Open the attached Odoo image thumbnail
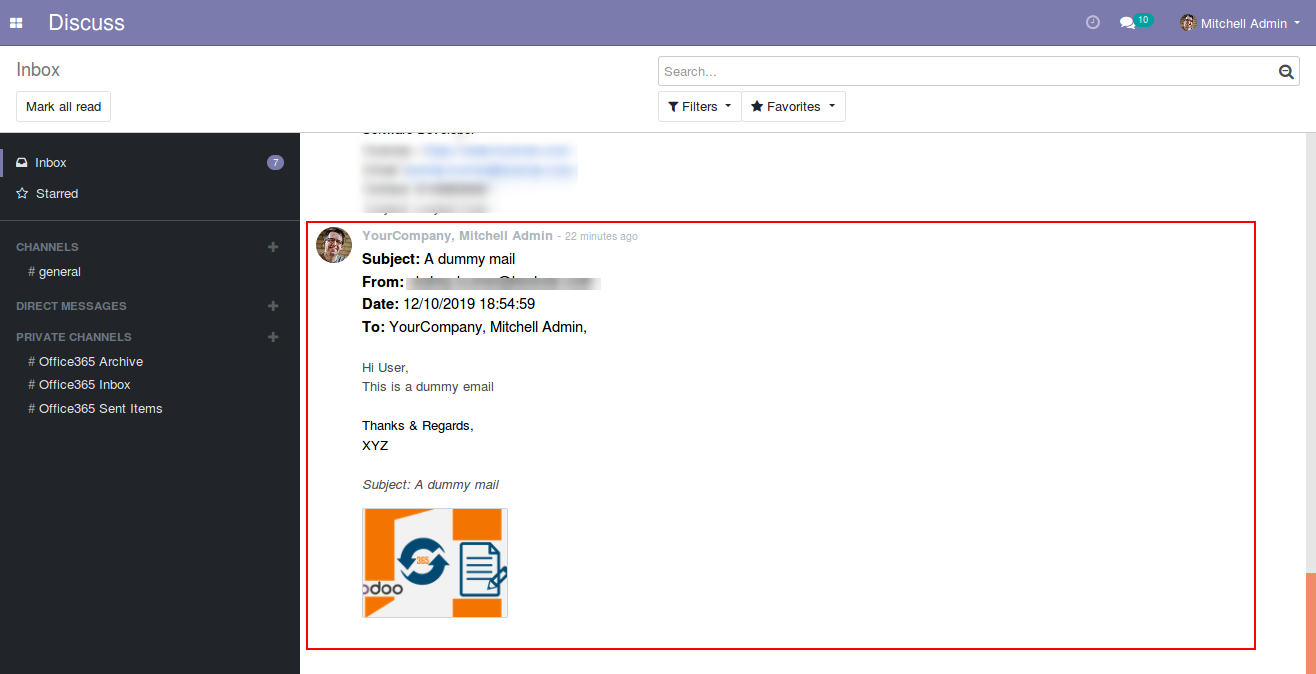This screenshot has height=674, width=1316. point(435,563)
